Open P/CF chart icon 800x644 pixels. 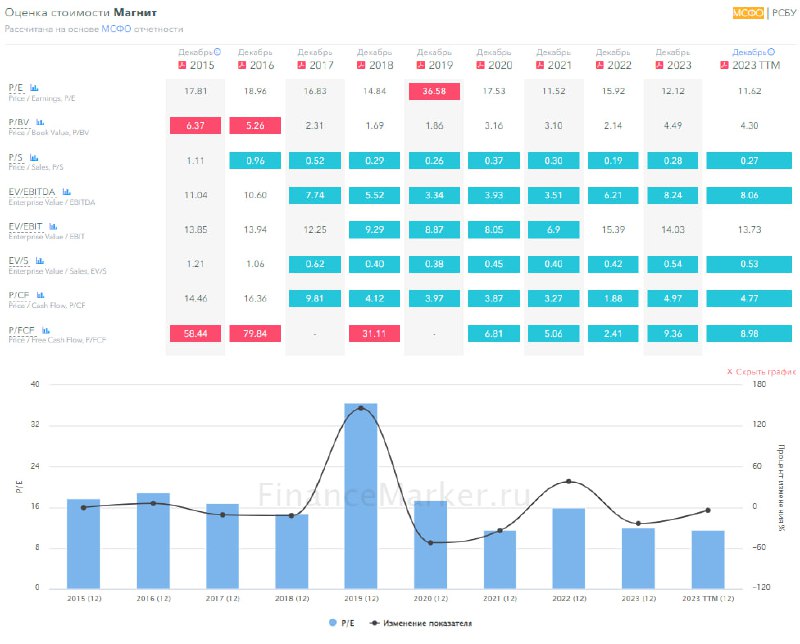pyautogui.click(x=40, y=295)
